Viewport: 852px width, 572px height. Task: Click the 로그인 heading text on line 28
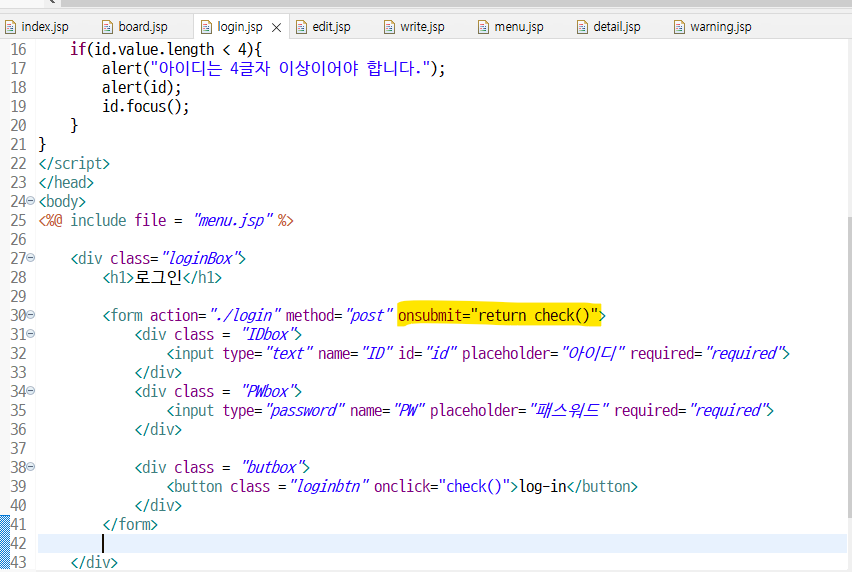click(158, 277)
